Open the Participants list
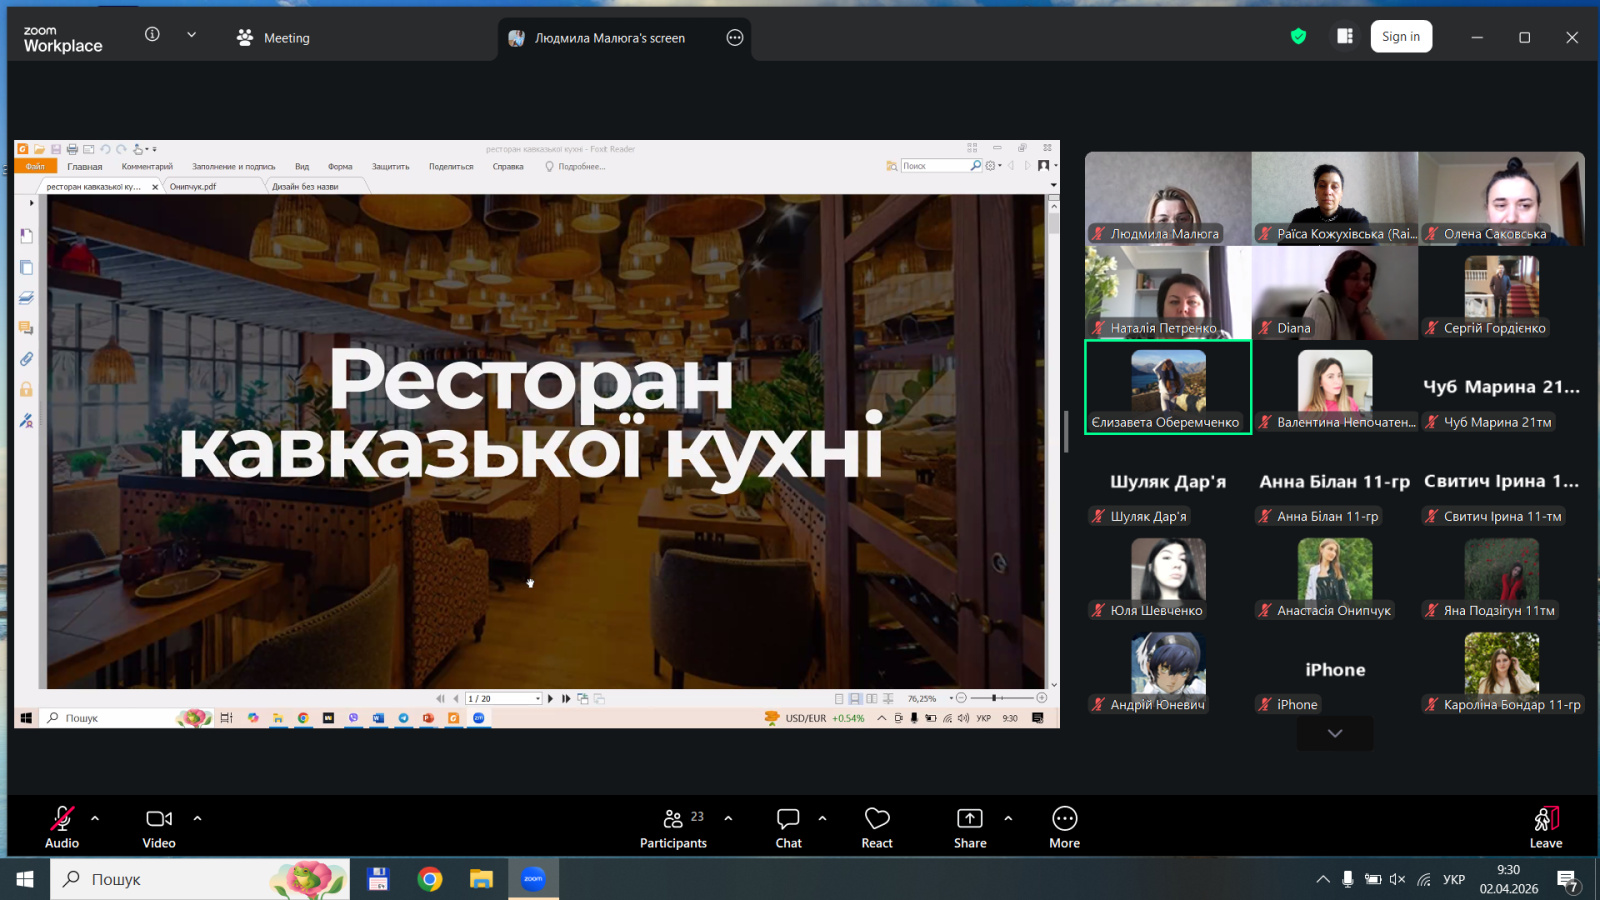 coord(673,827)
